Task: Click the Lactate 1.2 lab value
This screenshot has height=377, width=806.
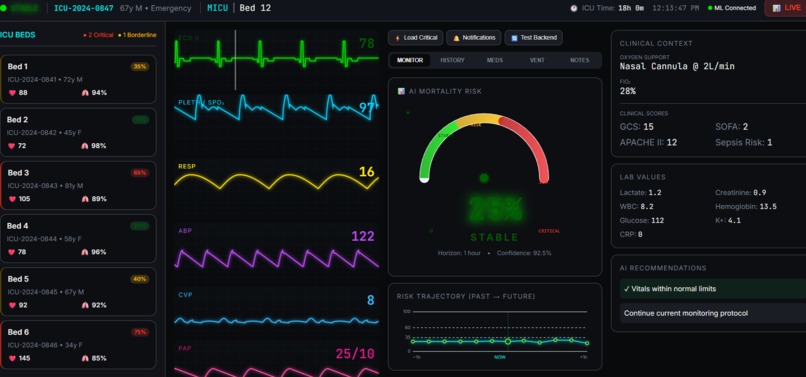Action: pyautogui.click(x=640, y=192)
